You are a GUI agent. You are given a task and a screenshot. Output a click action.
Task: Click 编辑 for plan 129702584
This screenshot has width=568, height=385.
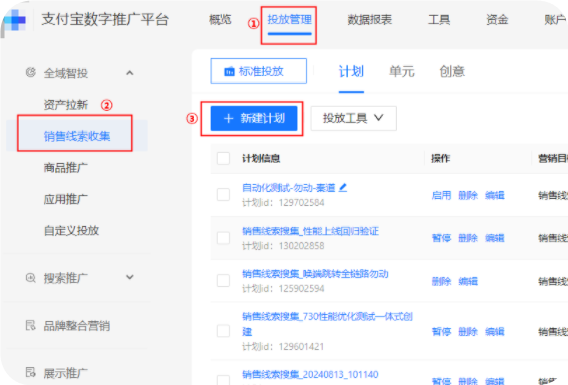[495, 196]
